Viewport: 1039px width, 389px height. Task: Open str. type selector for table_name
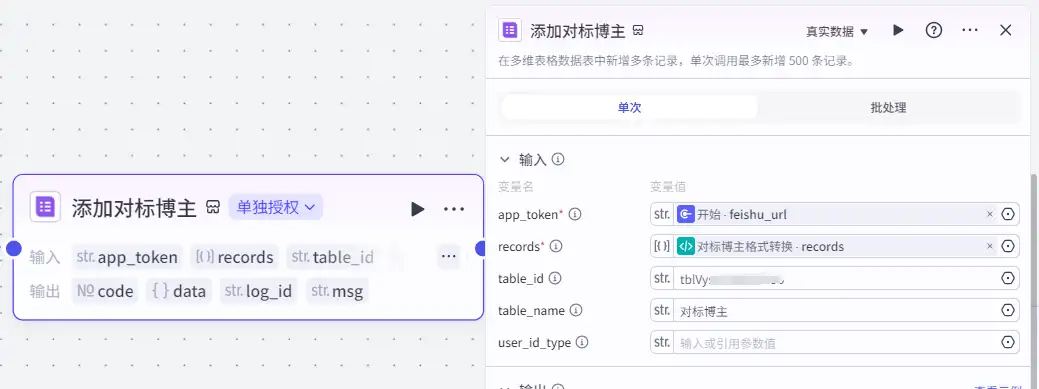click(662, 310)
